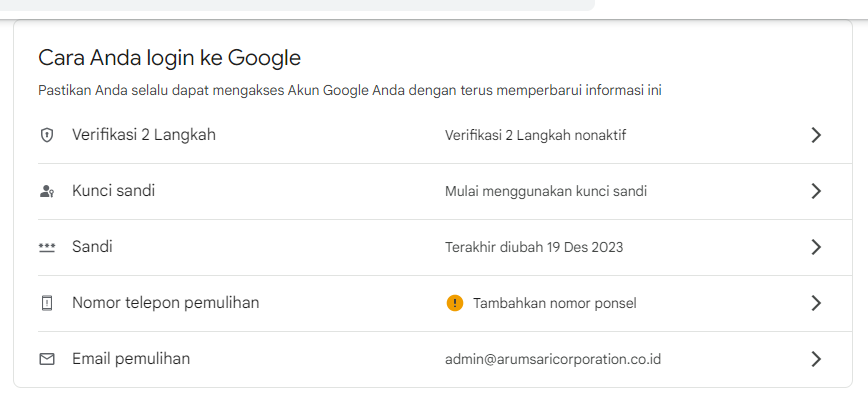
Task: Click the chevron in Email pemulihan row
Action: tap(816, 359)
